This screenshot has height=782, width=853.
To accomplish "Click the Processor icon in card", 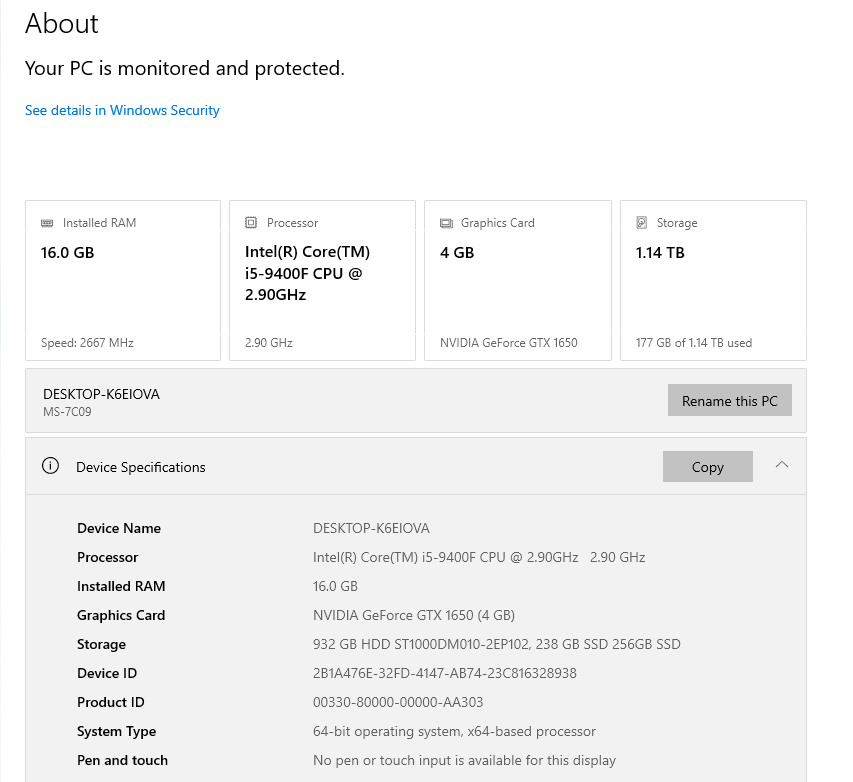I will pos(251,223).
